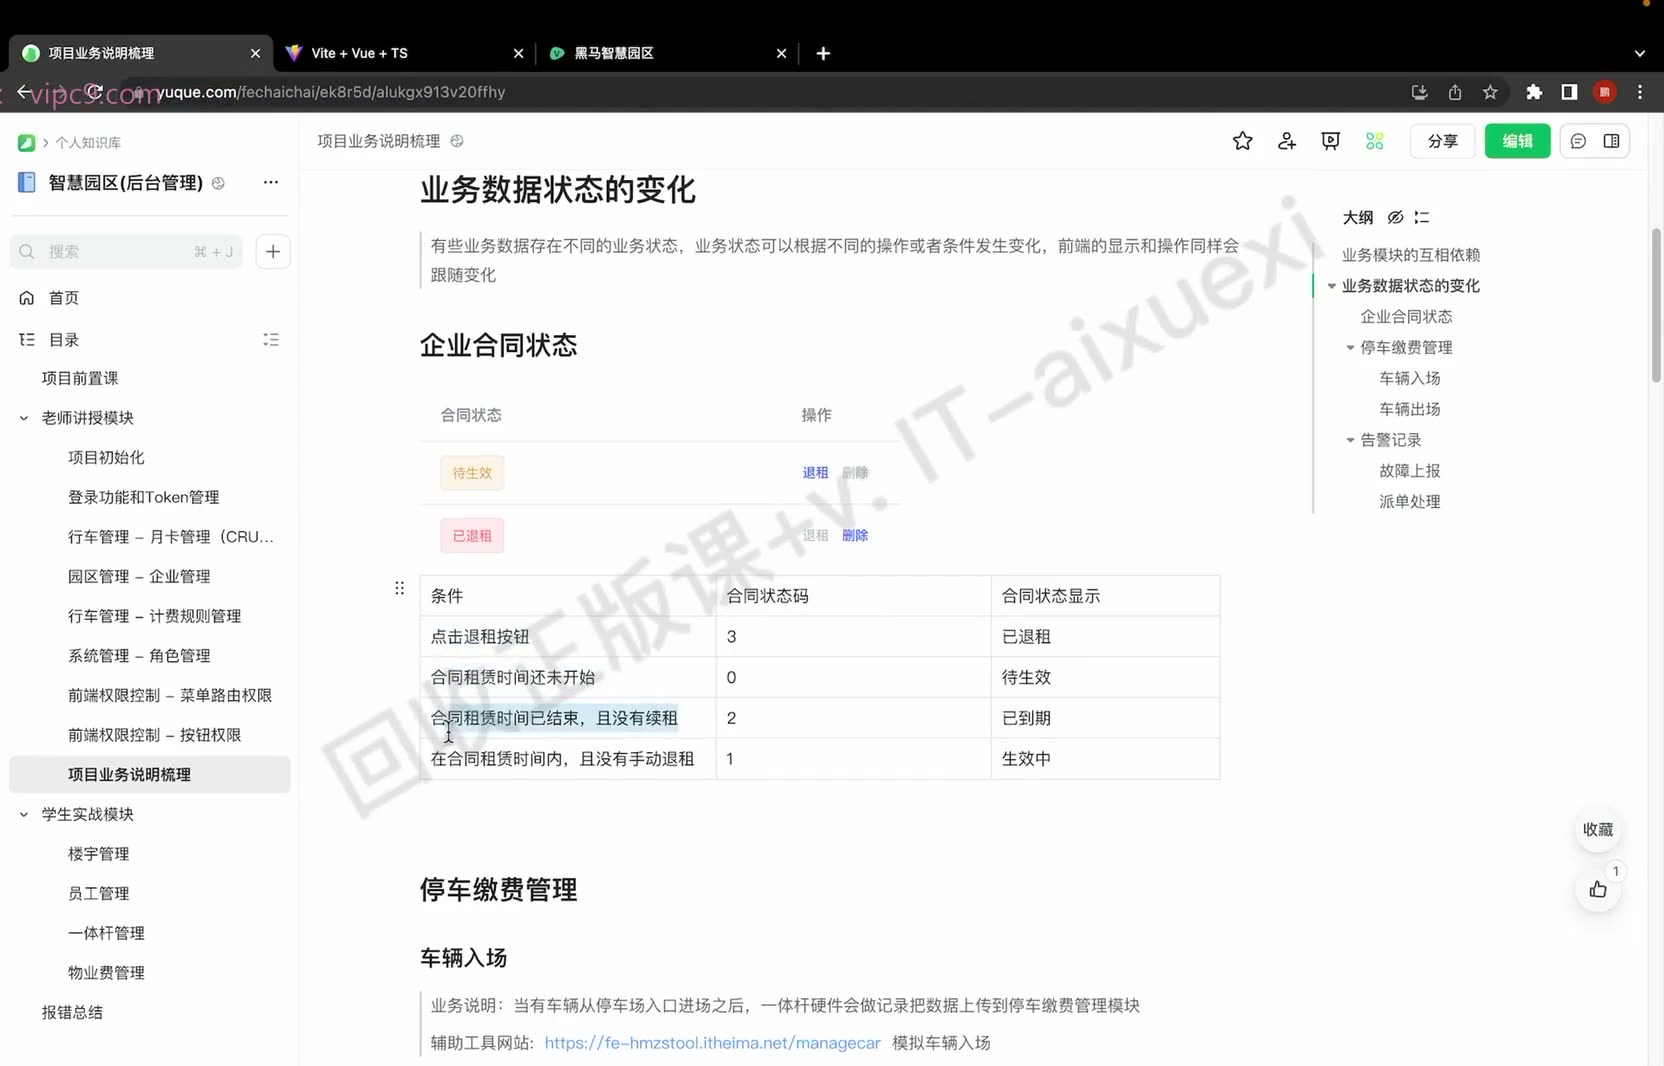Collapse 业务数据状态的变化 in the outline

pyautogui.click(x=1331, y=286)
